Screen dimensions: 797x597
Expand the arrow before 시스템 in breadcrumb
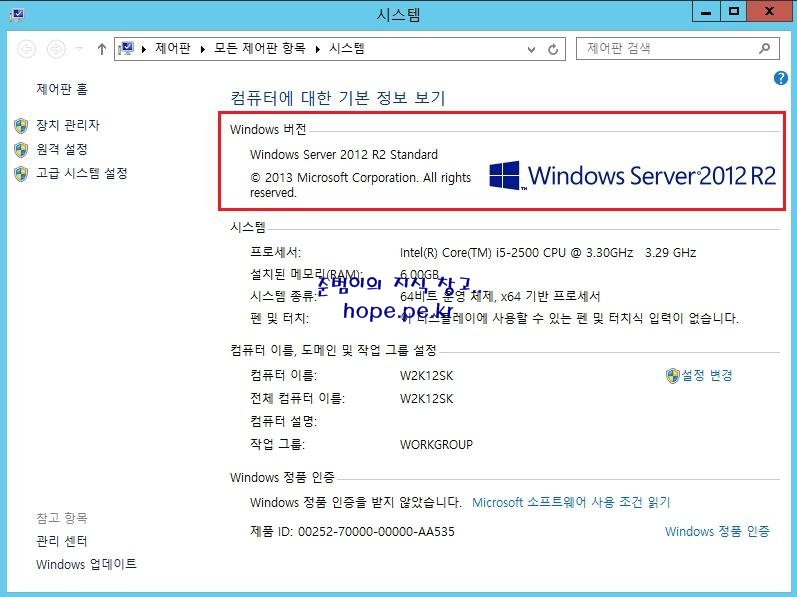coord(318,49)
